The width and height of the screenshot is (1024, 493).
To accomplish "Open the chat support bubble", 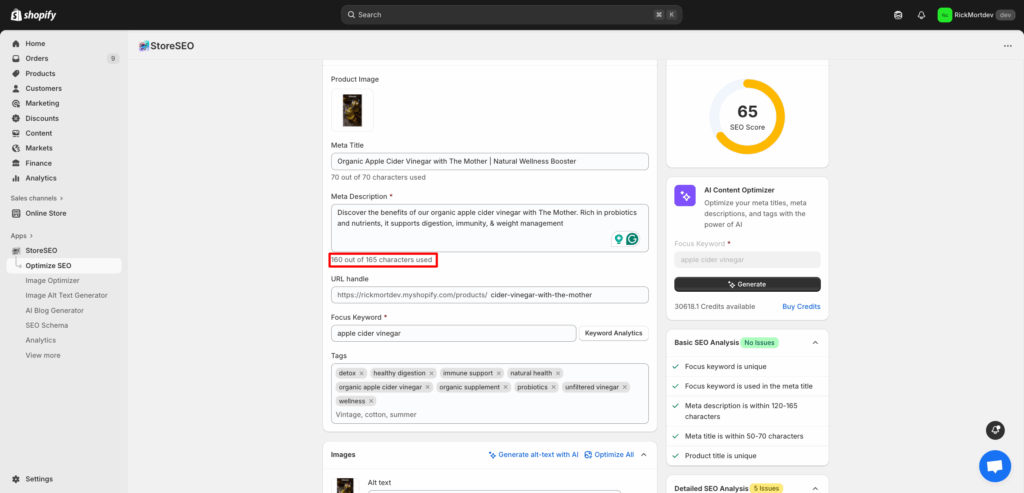I will tap(994, 466).
